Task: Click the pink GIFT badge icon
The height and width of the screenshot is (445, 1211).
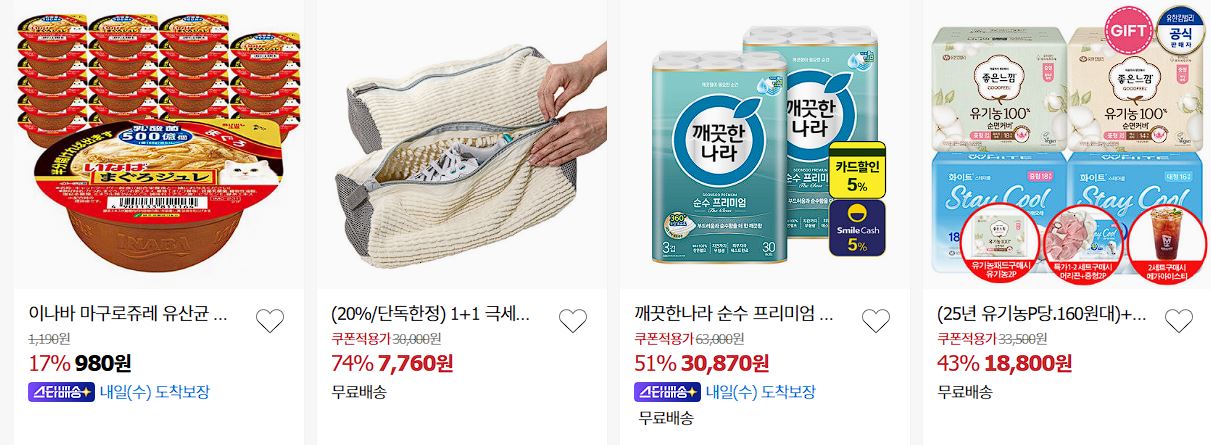Action: point(1127,30)
